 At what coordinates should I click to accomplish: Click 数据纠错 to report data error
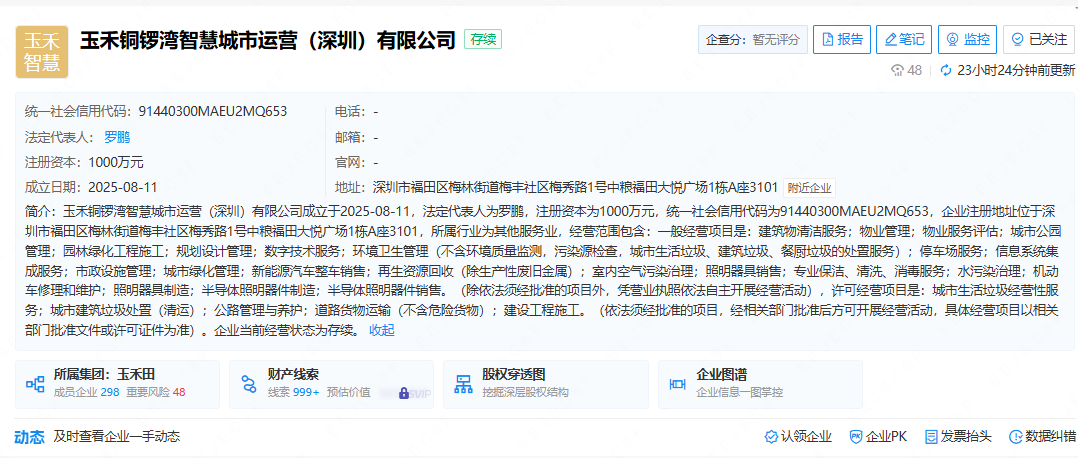coord(1042,436)
